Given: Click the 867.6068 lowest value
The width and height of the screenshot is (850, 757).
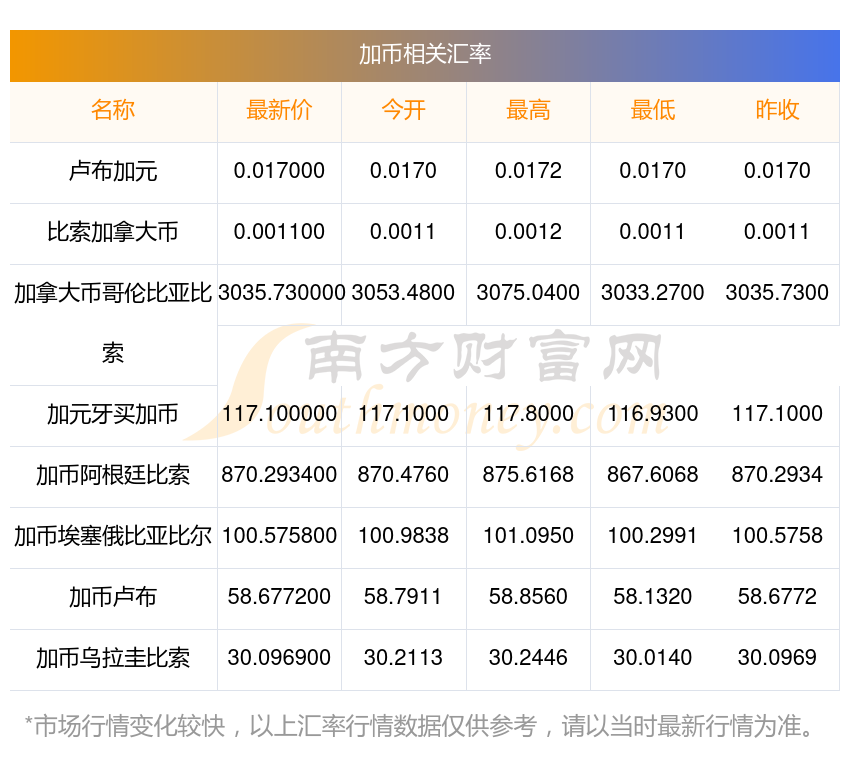Looking at the screenshot, I should 653,475.
